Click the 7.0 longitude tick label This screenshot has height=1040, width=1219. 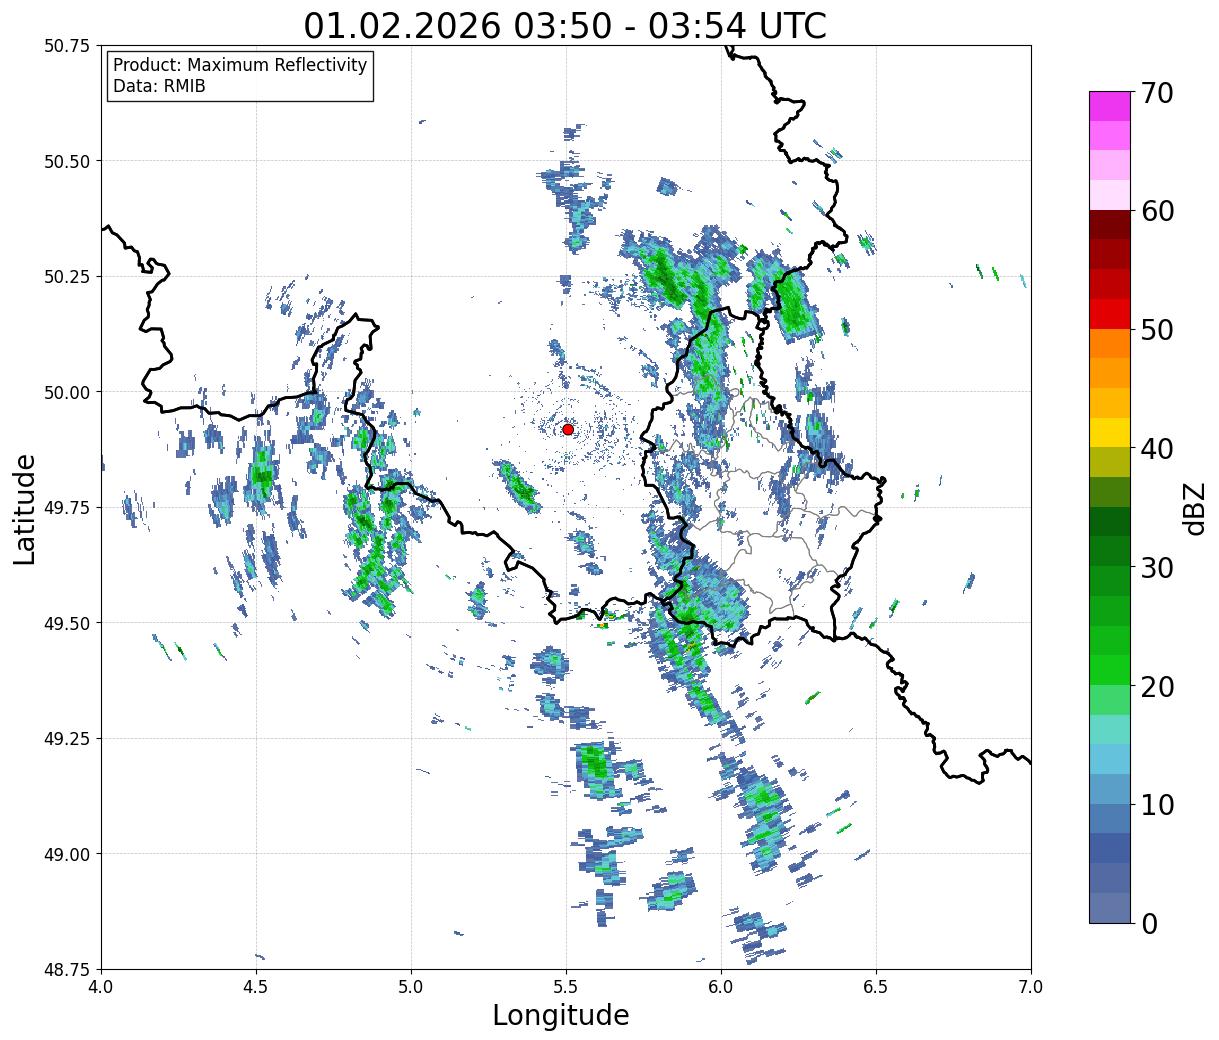(1031, 986)
